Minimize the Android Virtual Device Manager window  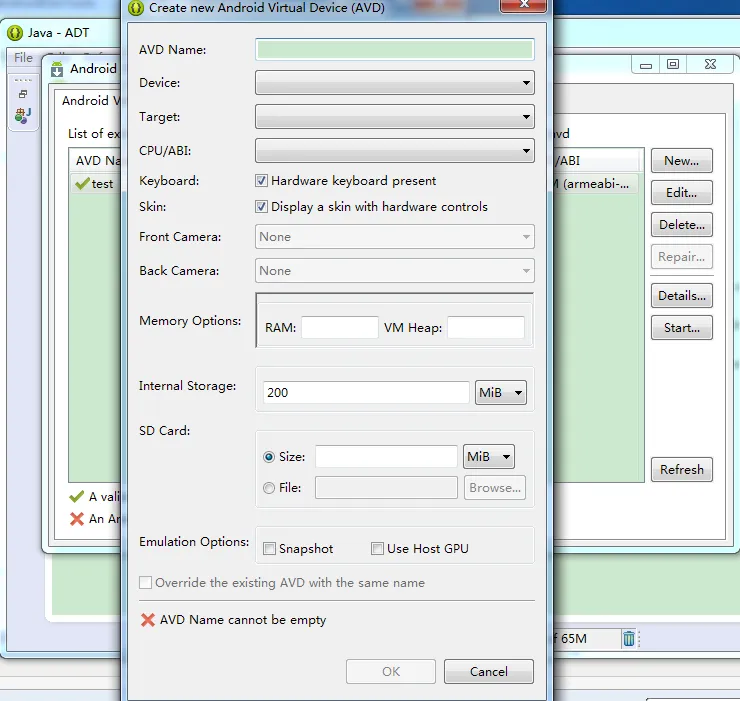tap(646, 65)
